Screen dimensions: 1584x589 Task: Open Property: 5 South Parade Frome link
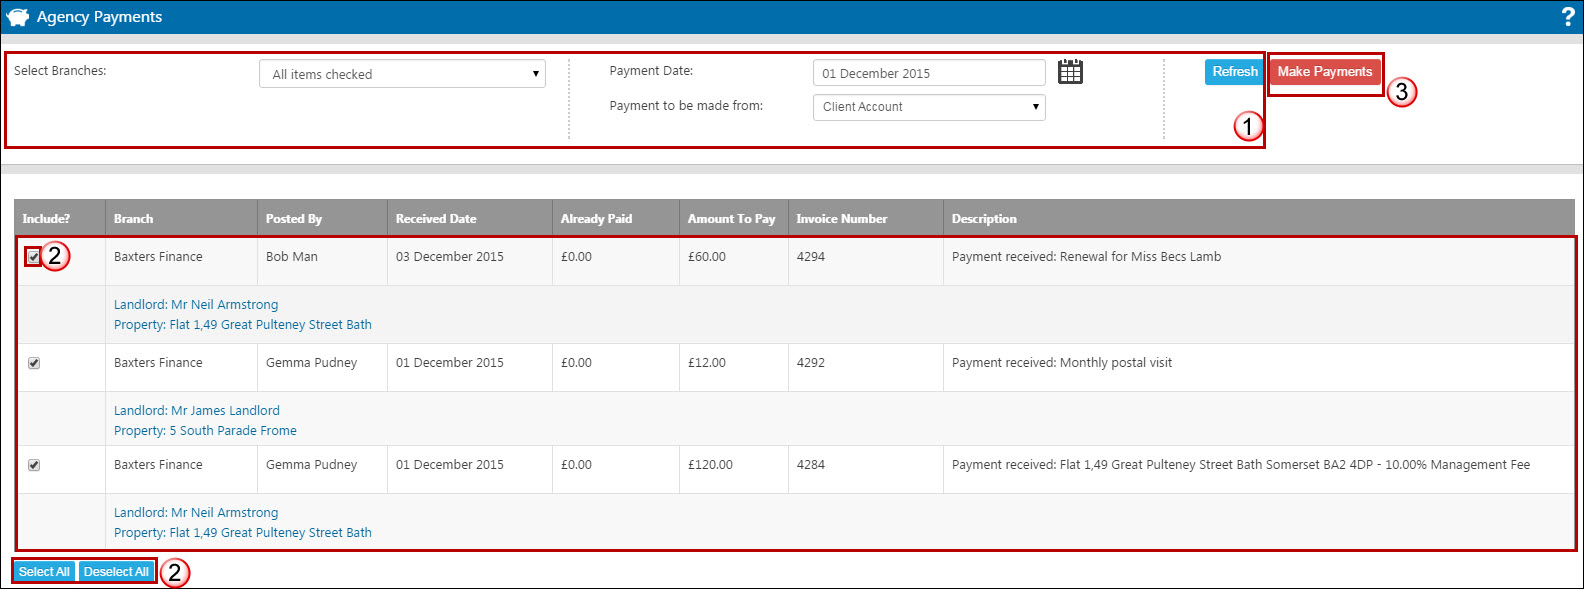205,431
